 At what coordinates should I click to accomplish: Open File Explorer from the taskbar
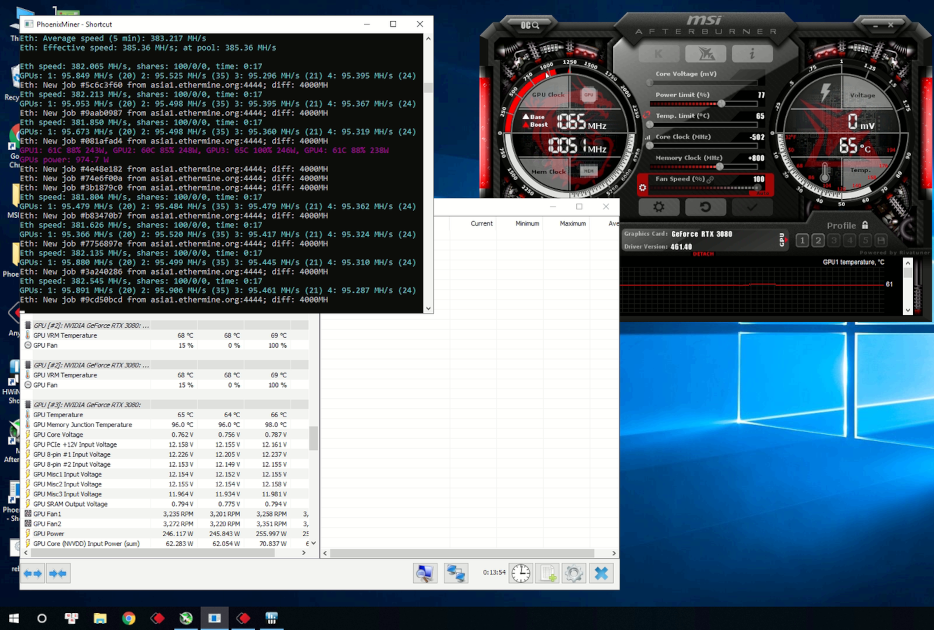99,618
